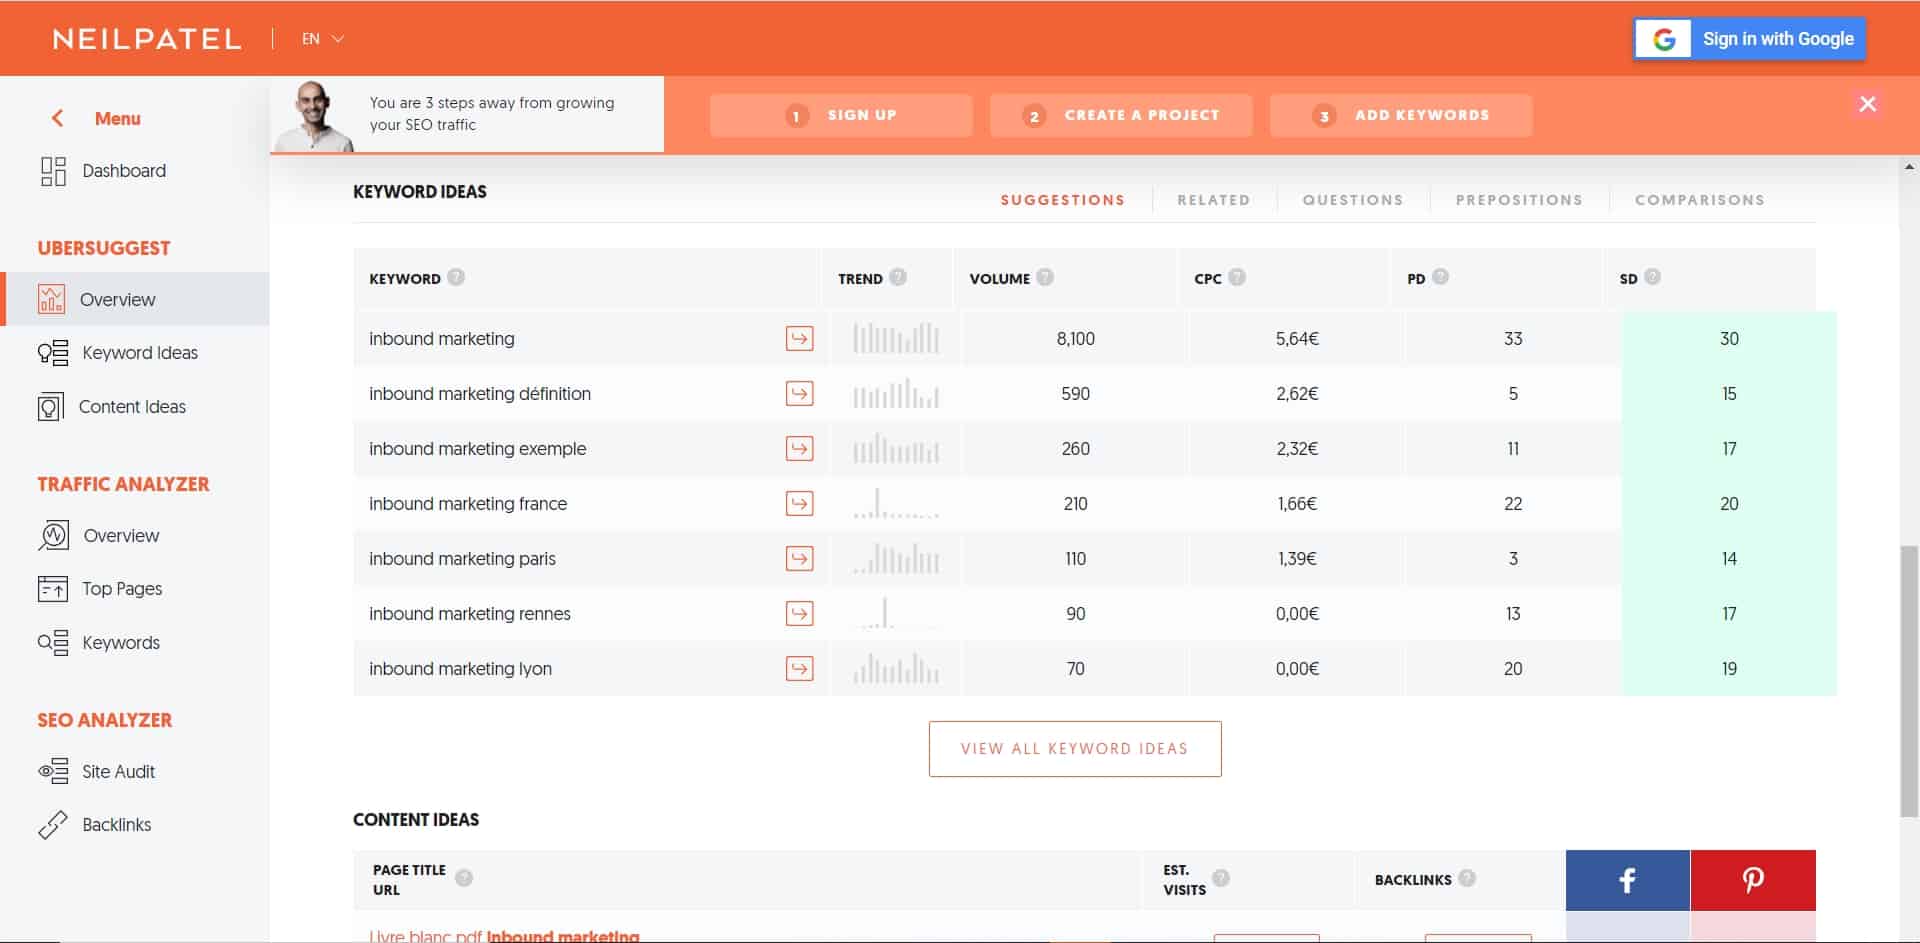Switch to the Comparisons tab
The height and width of the screenshot is (943, 1920).
coord(1699,200)
